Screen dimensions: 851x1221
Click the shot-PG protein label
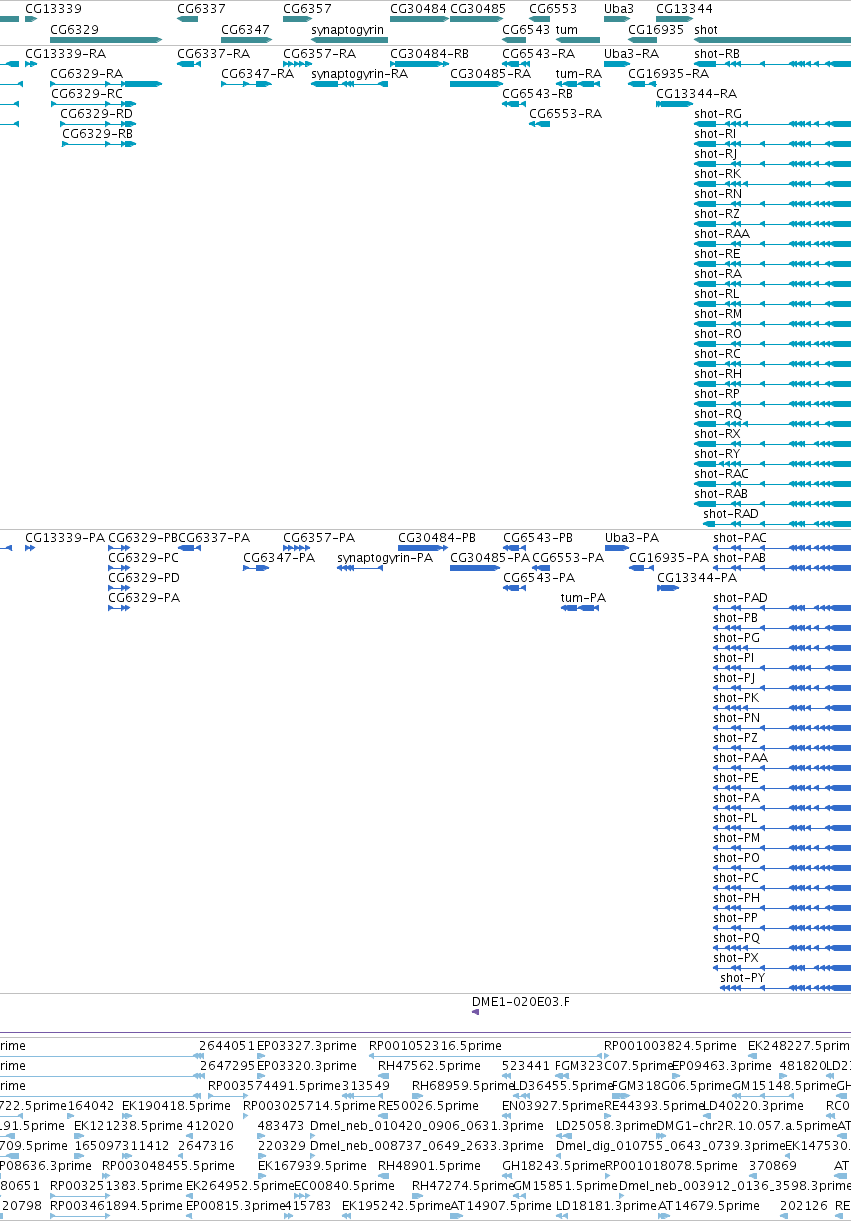pos(736,638)
